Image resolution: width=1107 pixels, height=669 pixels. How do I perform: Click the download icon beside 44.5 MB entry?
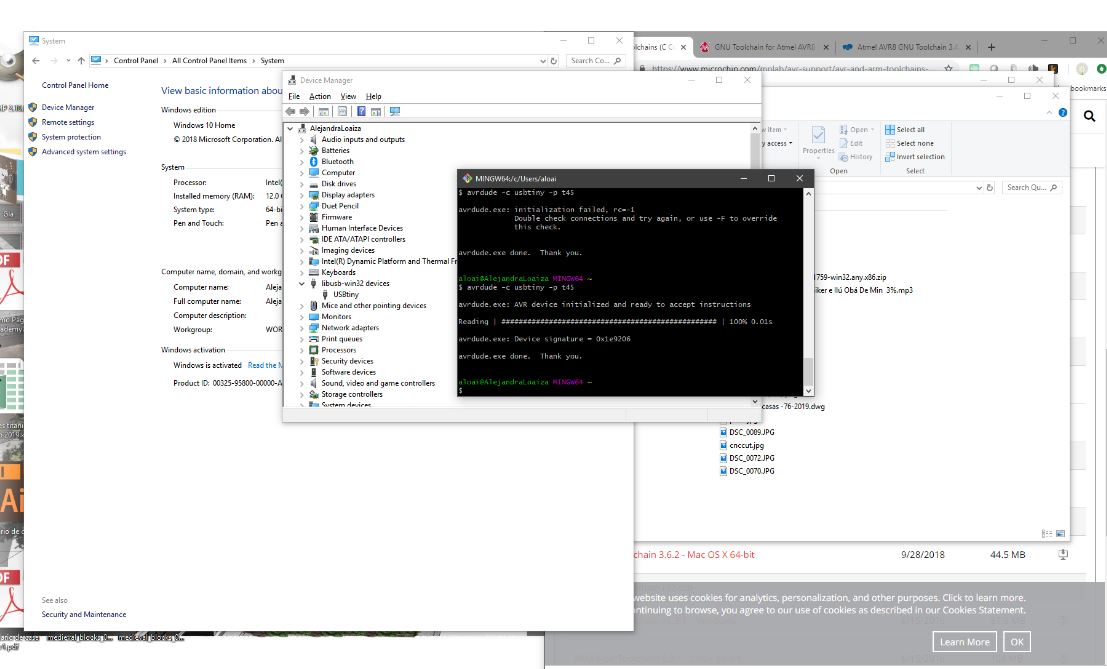[1063, 555]
